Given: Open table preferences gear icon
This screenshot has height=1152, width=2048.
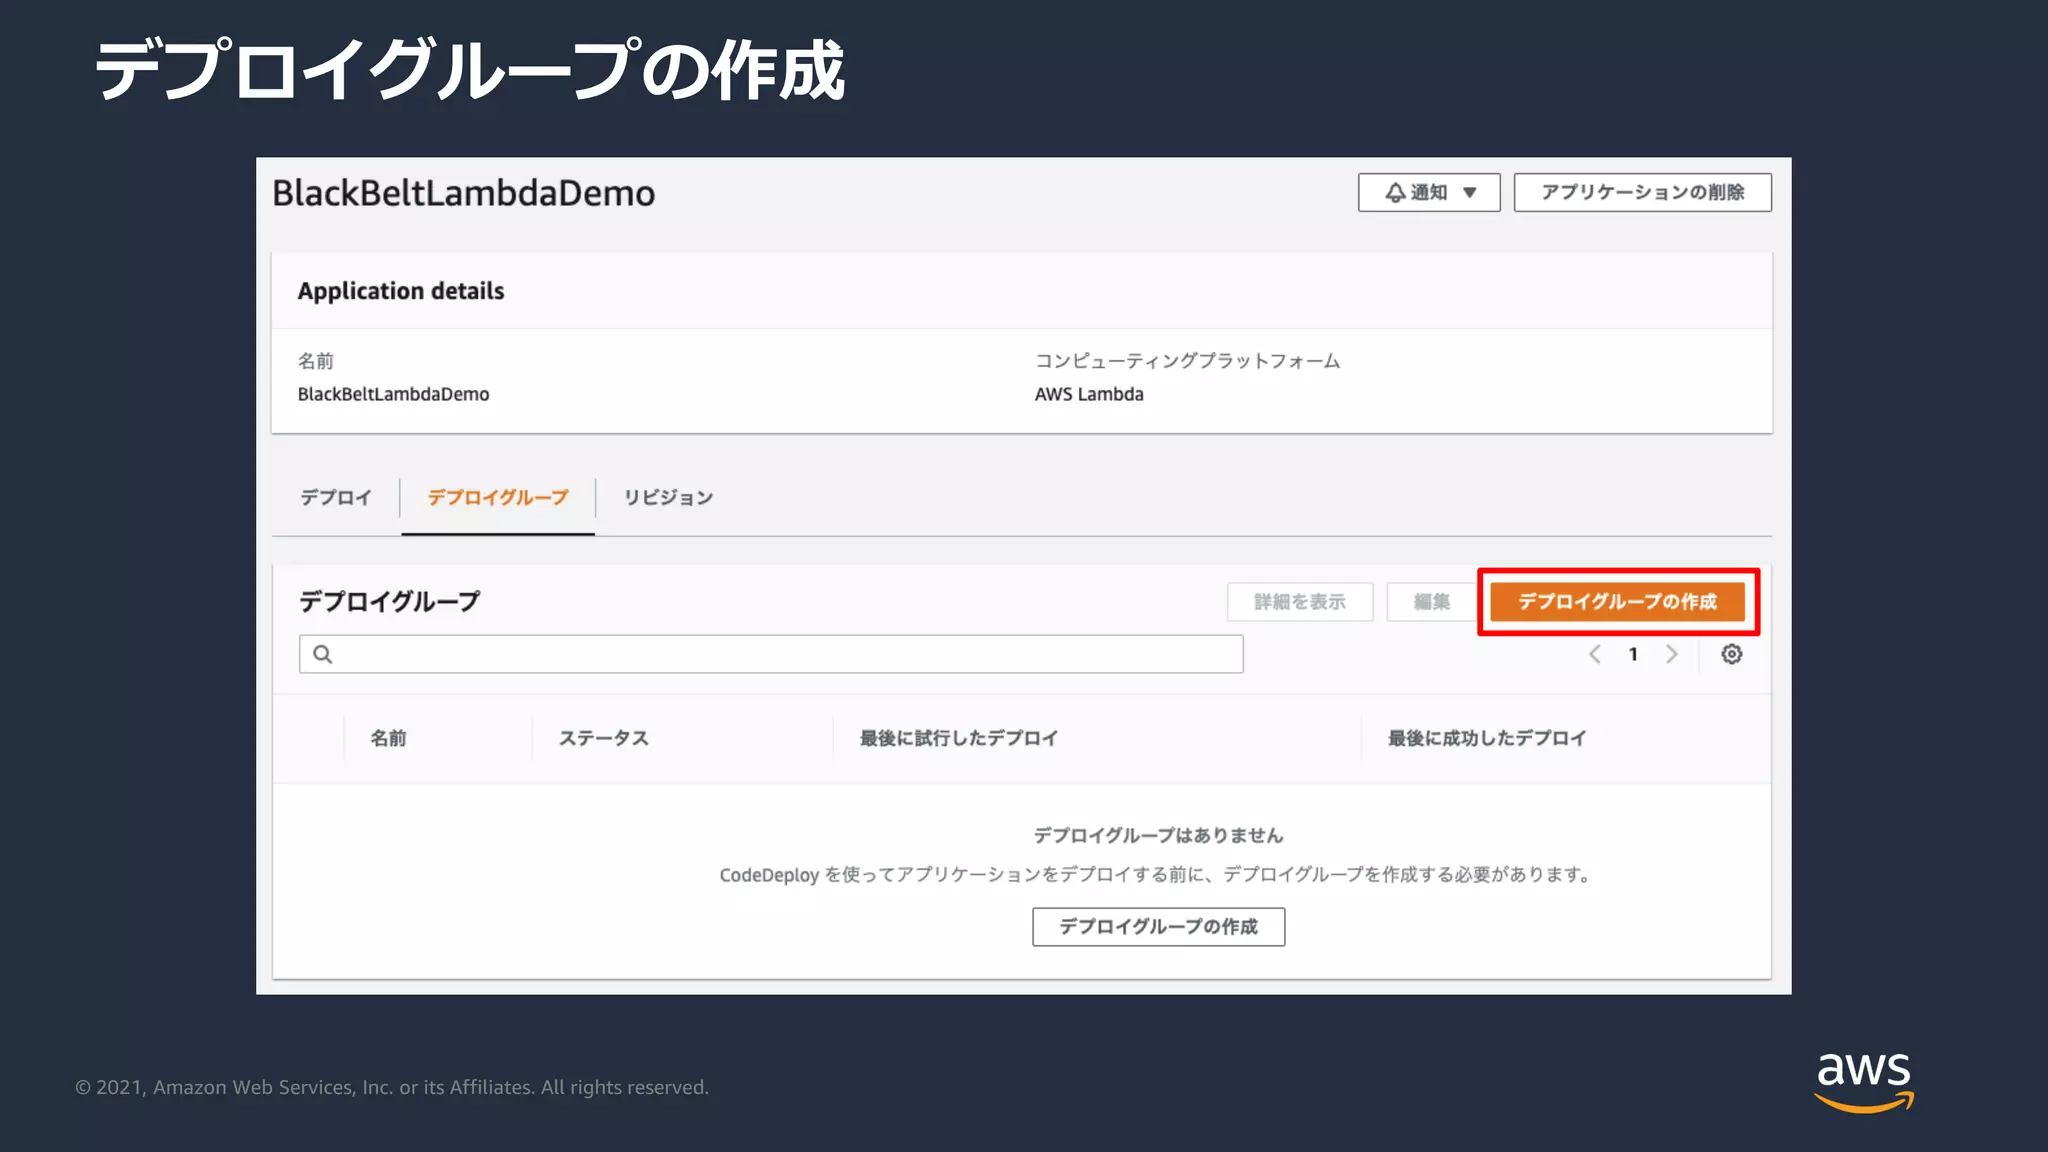Looking at the screenshot, I should 1732,654.
